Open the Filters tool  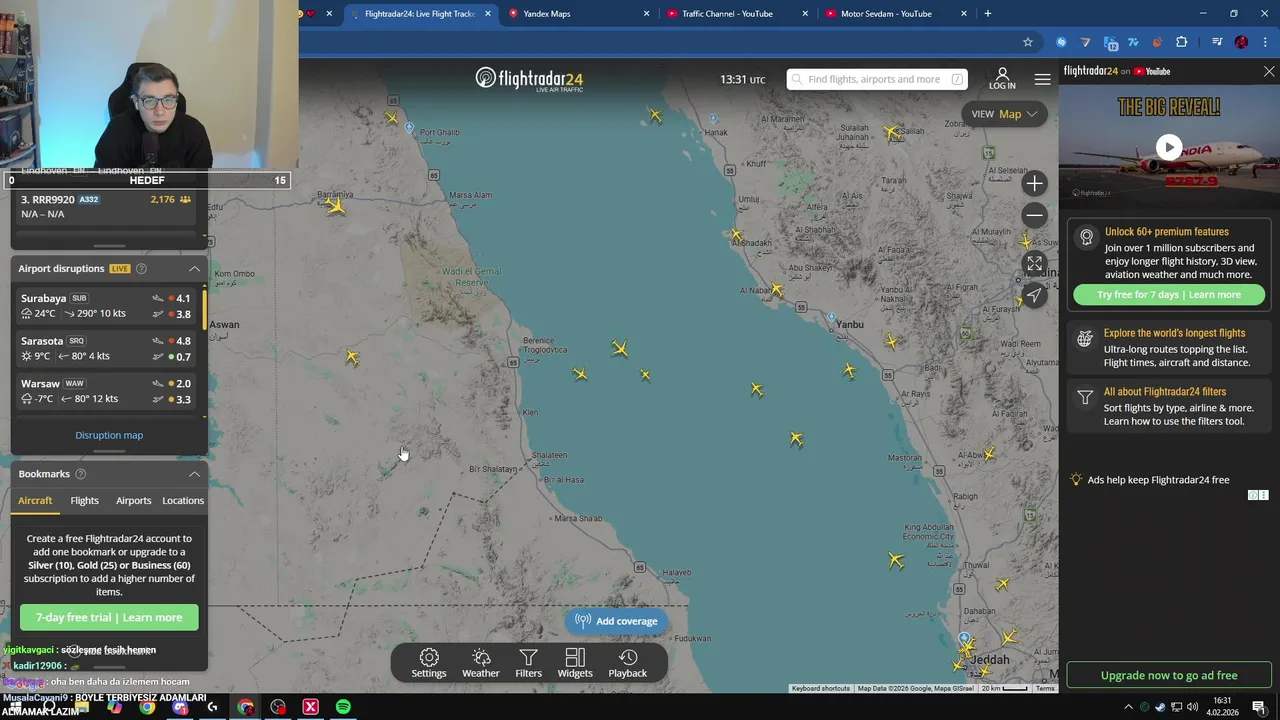[x=528, y=663]
